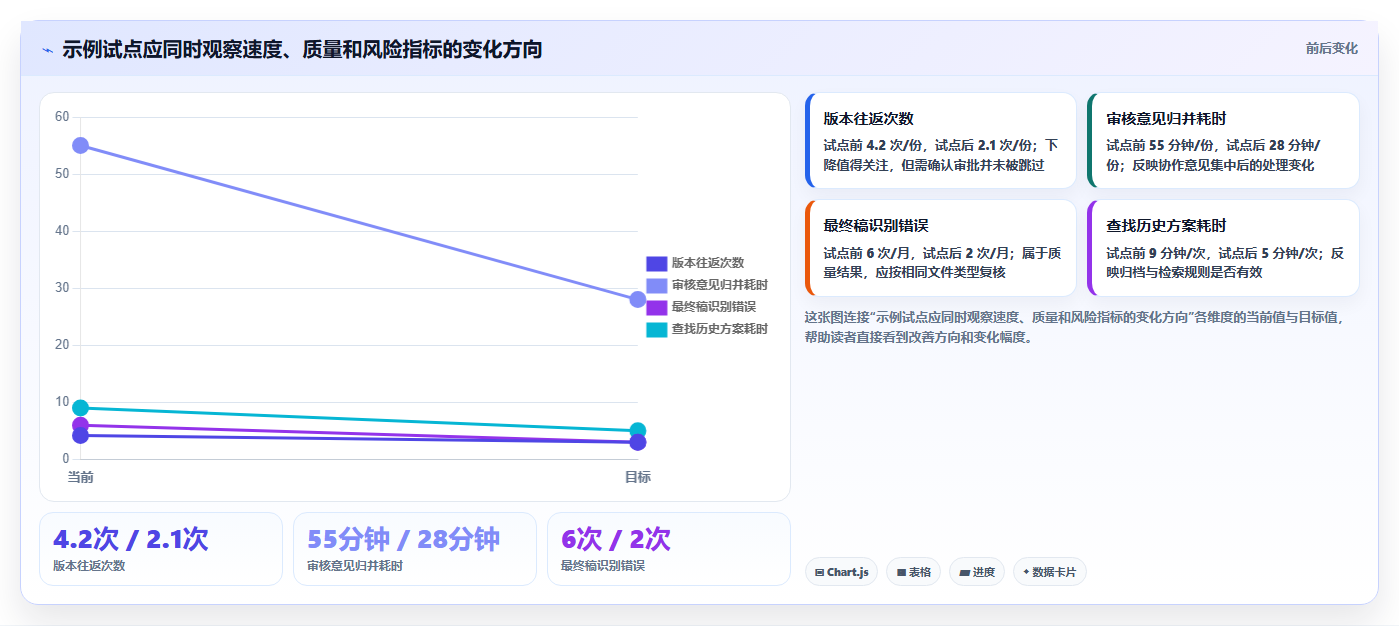1399x626 pixels.
Task: Click the 当前 x-axis label
Action: pyautogui.click(x=81, y=477)
